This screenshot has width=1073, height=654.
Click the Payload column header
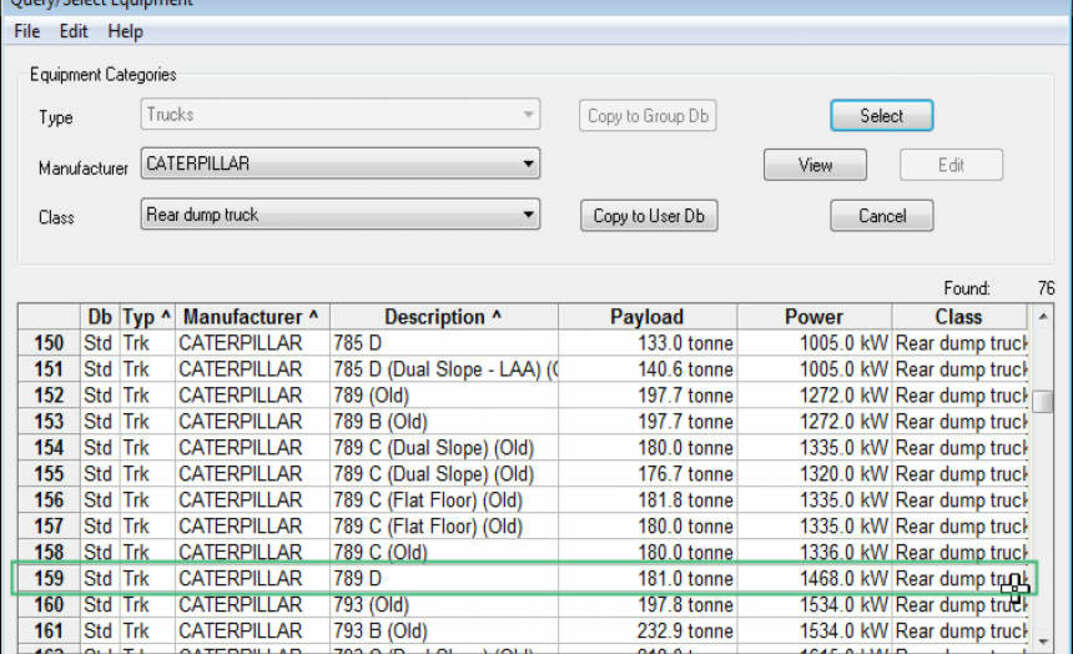(646, 317)
